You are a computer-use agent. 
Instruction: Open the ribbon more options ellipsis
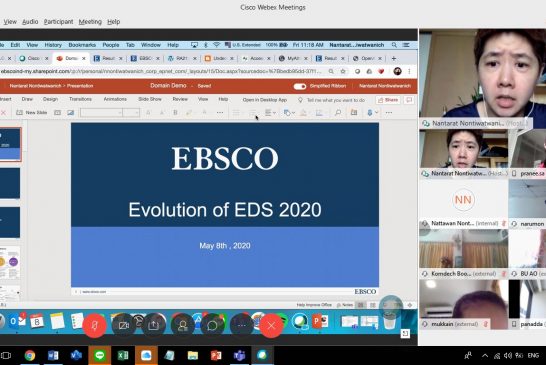click(x=389, y=112)
